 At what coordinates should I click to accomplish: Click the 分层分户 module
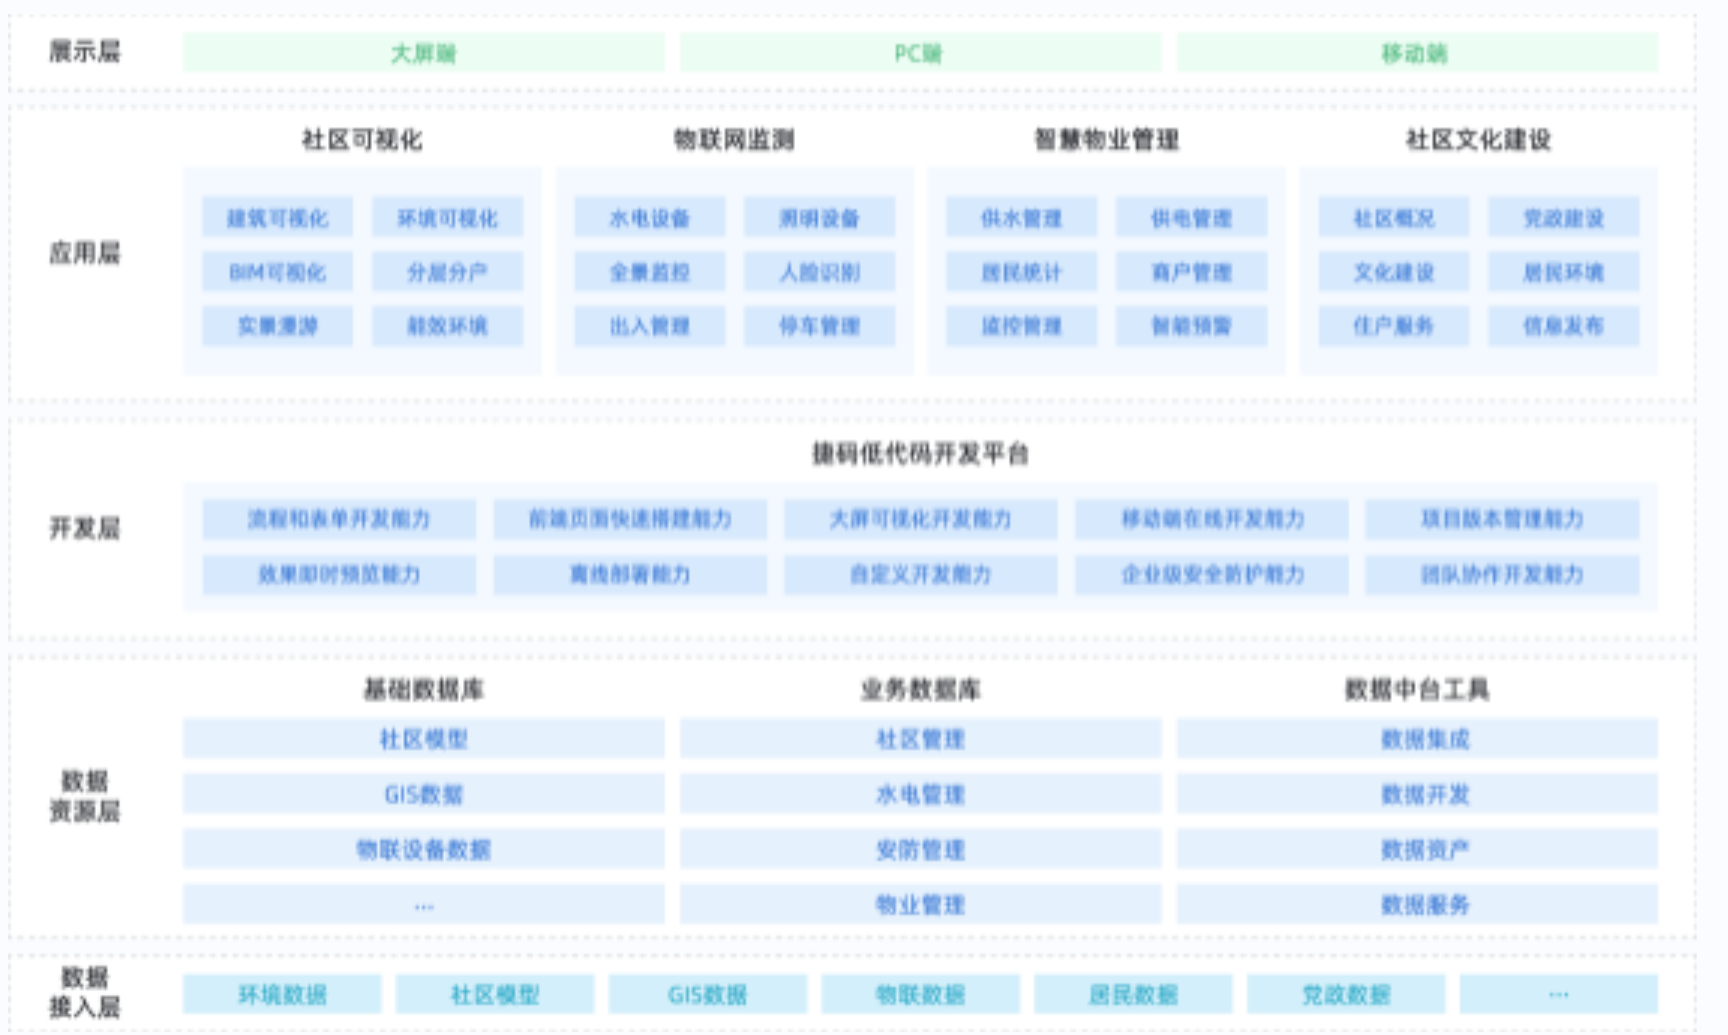pyautogui.click(x=447, y=272)
